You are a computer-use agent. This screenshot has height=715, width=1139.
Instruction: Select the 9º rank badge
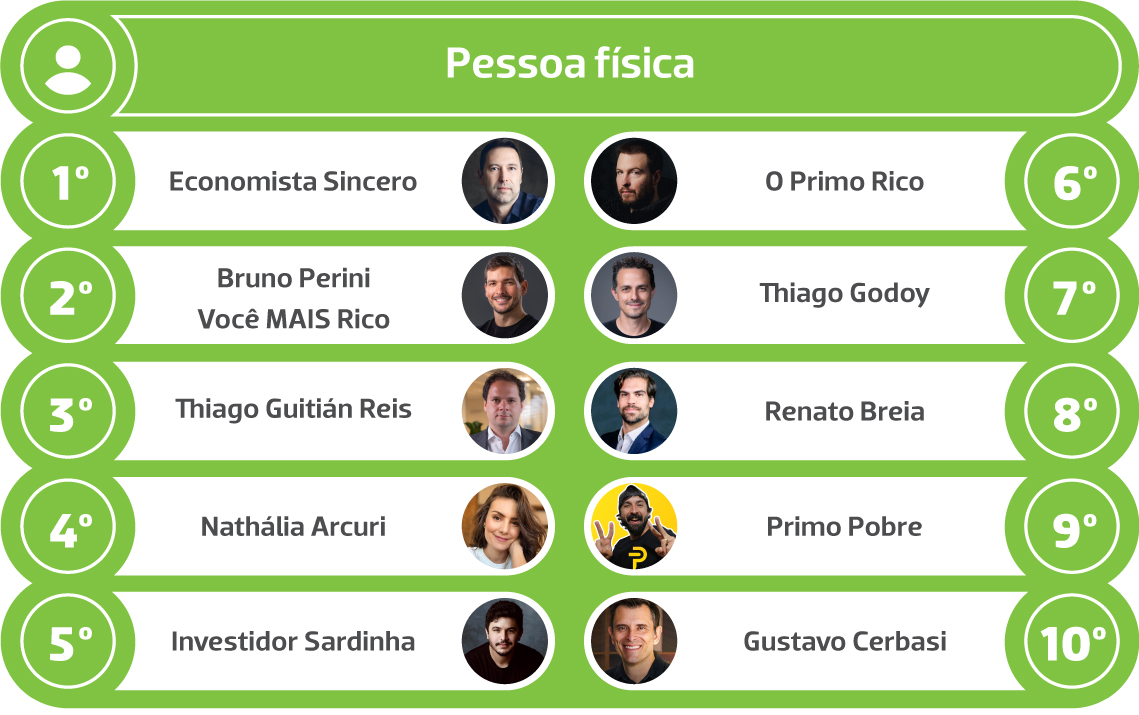point(1072,527)
